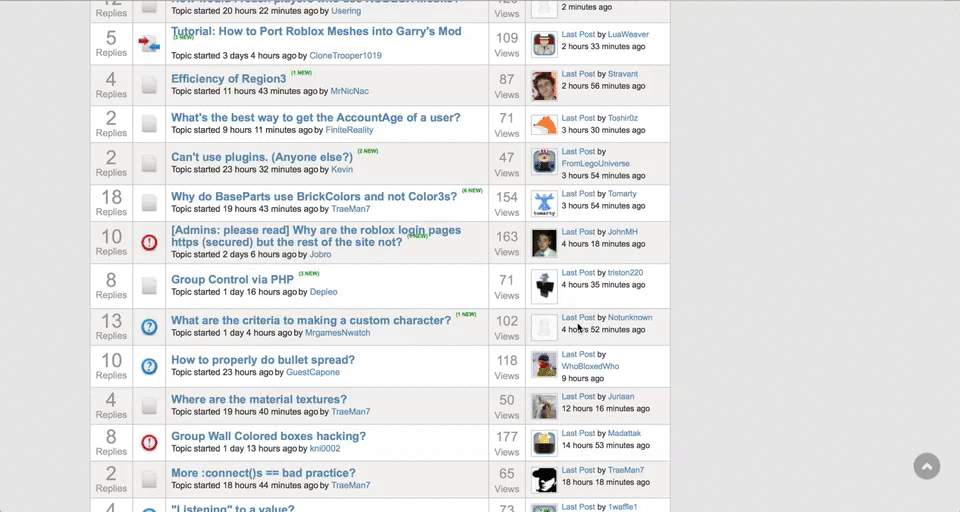
Task: Click WhoBloxedWho's avatar thumbnail
Action: coord(544,365)
